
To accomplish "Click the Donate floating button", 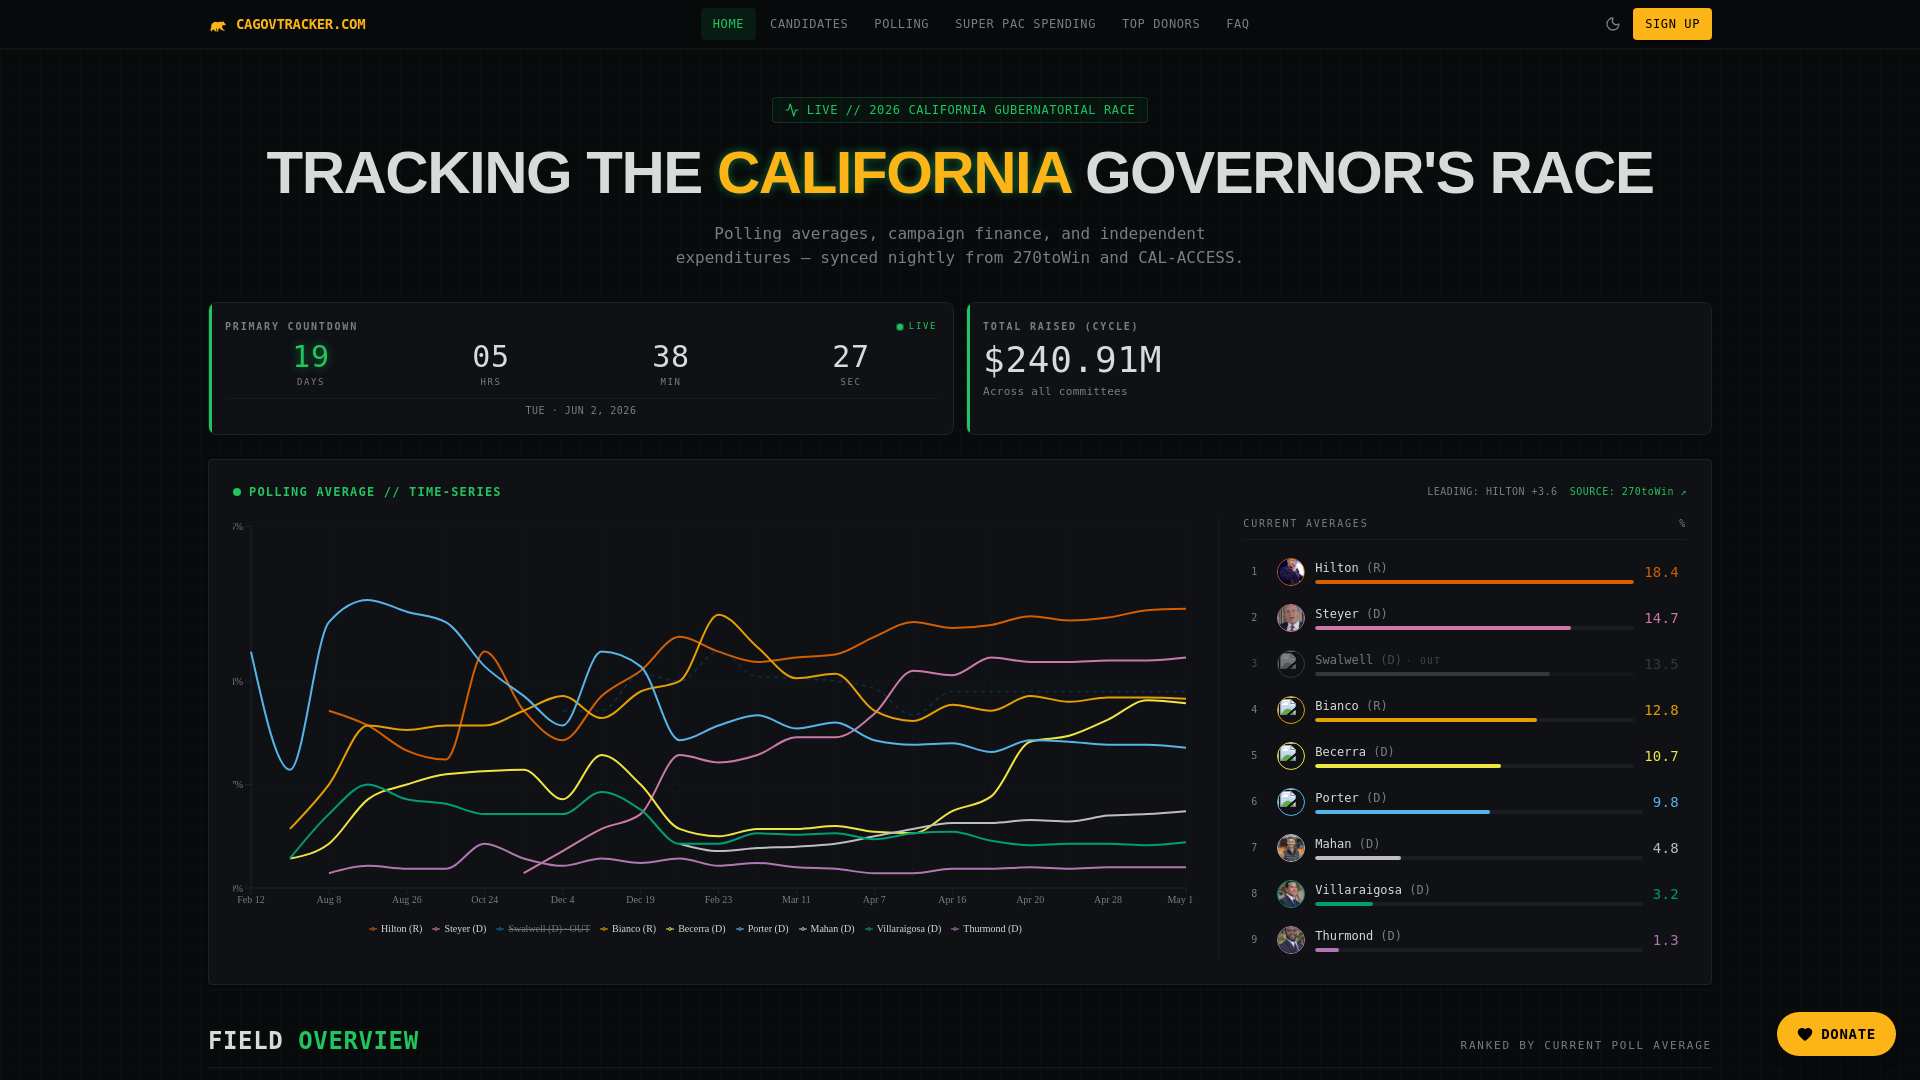I will coord(1836,1034).
